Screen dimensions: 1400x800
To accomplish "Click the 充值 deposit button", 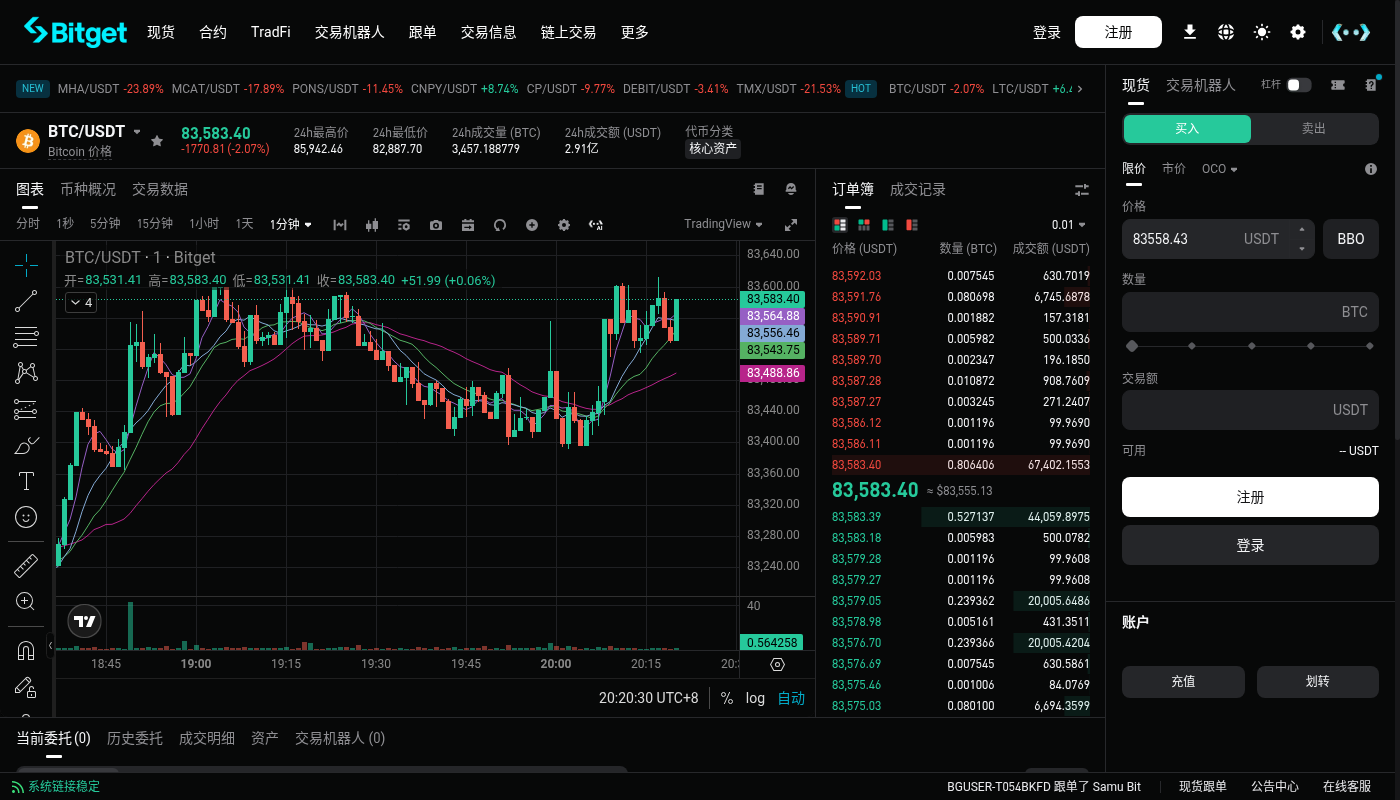I will pos(1183,681).
